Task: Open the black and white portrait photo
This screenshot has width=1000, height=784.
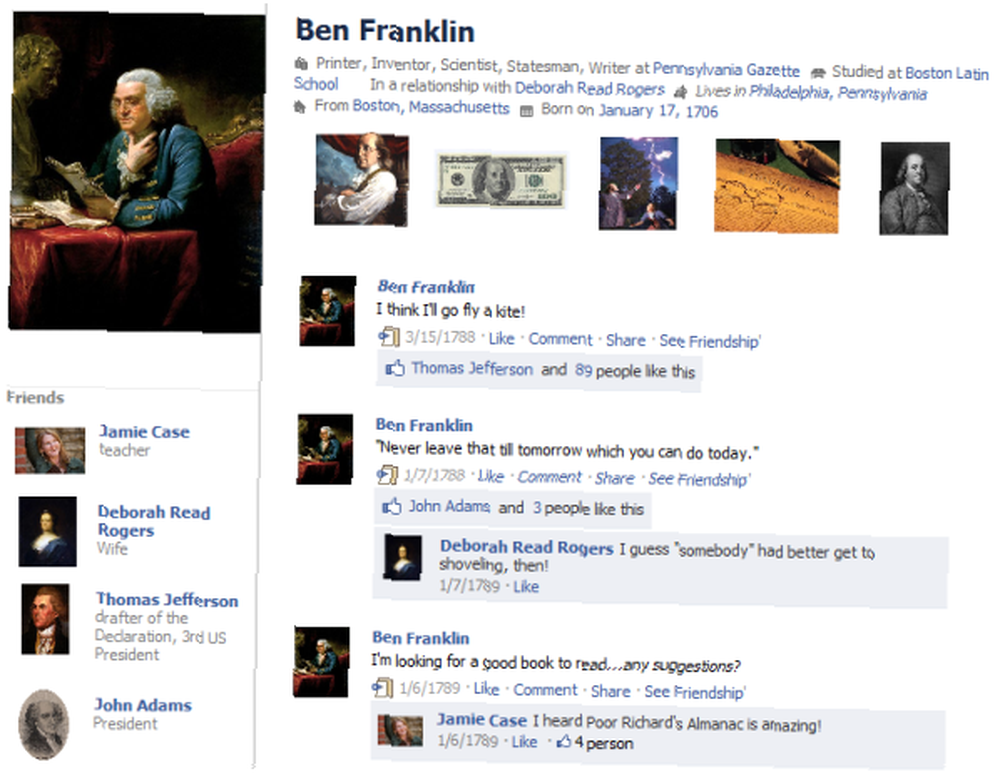Action: (x=915, y=189)
